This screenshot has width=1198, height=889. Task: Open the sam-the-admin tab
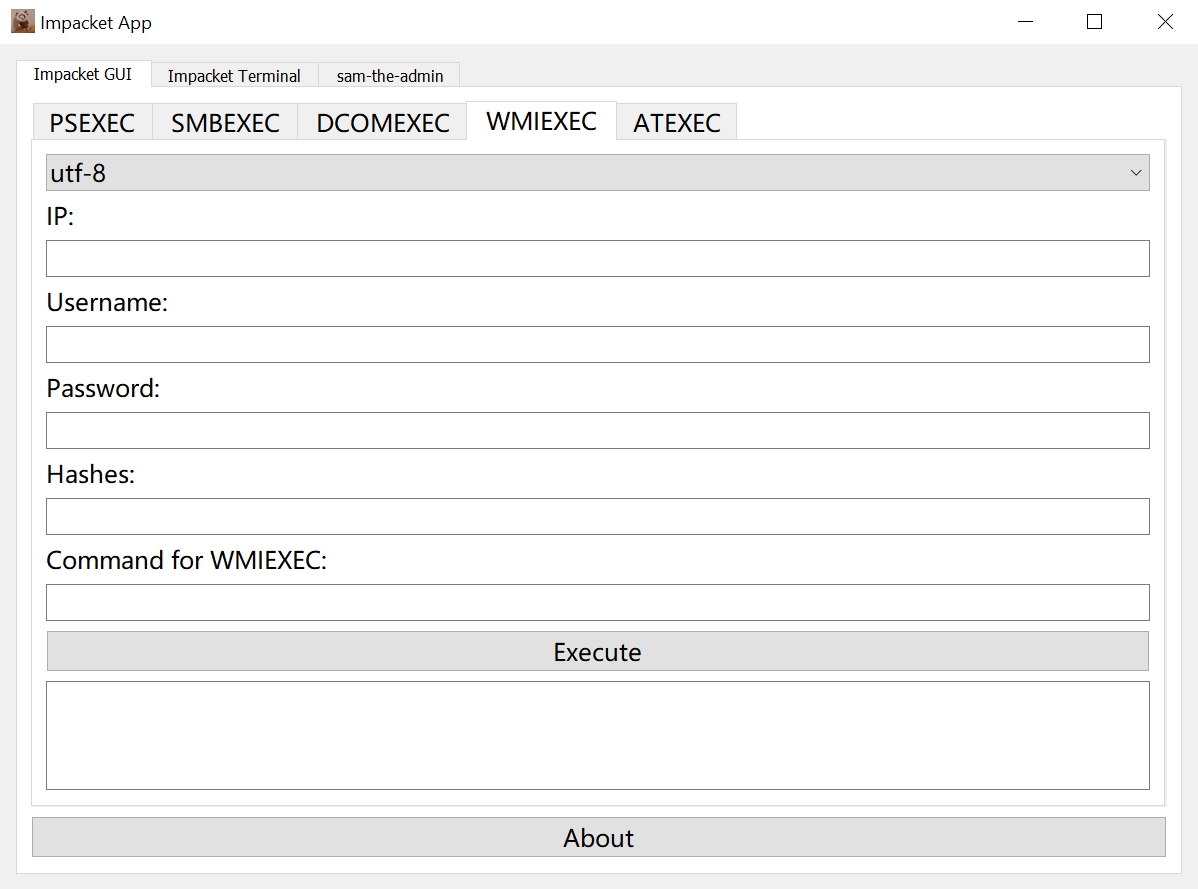tap(390, 76)
